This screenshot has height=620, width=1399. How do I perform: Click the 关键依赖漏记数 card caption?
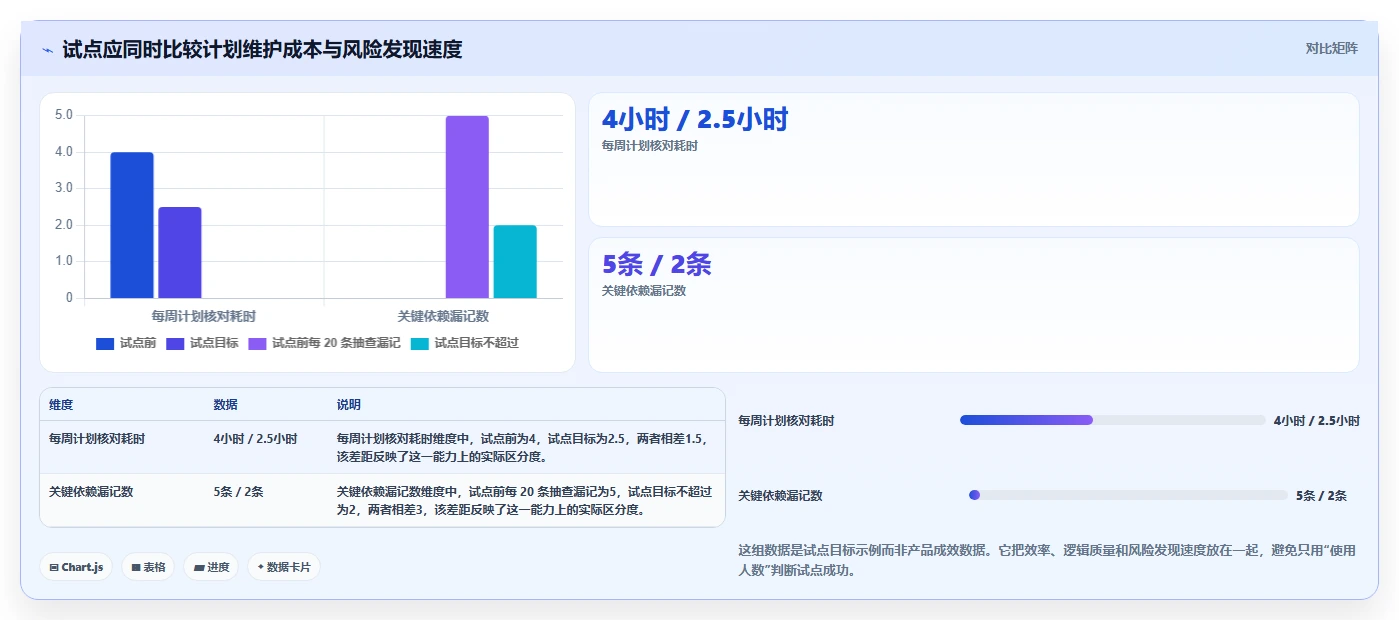[643, 291]
